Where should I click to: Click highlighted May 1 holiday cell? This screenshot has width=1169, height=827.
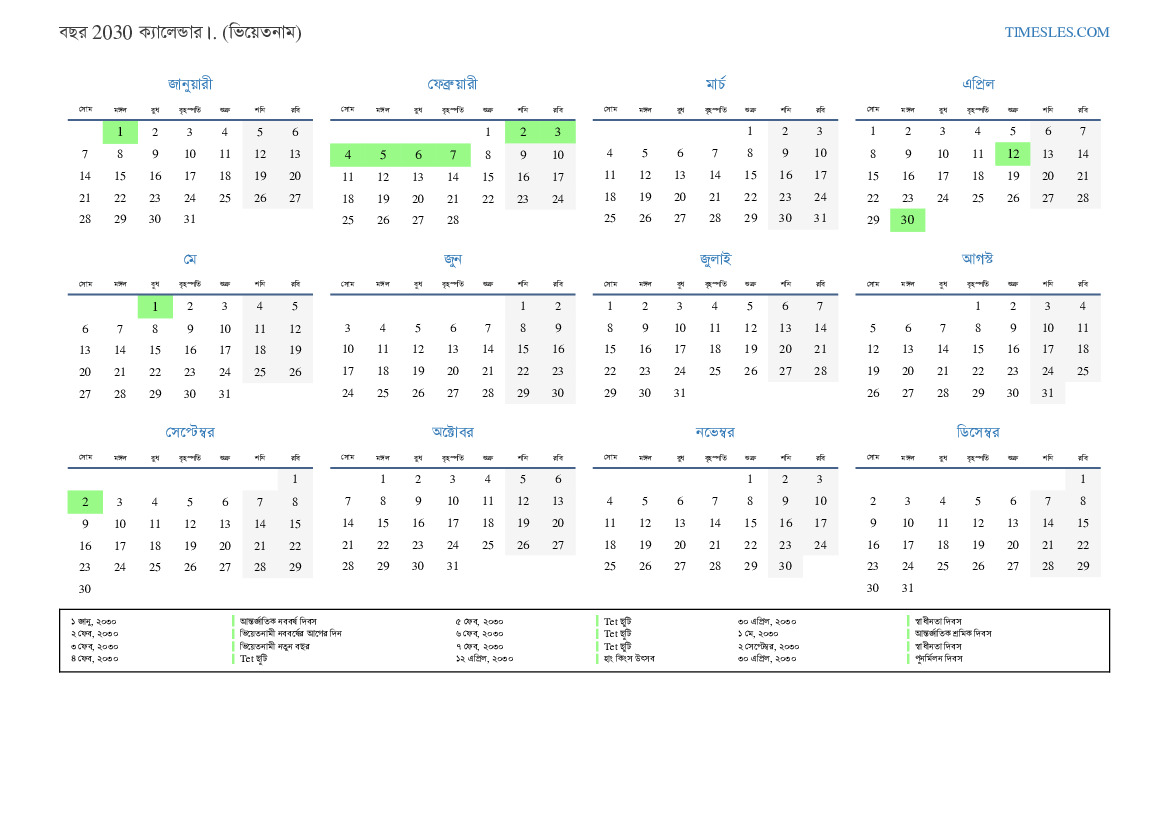click(x=155, y=306)
